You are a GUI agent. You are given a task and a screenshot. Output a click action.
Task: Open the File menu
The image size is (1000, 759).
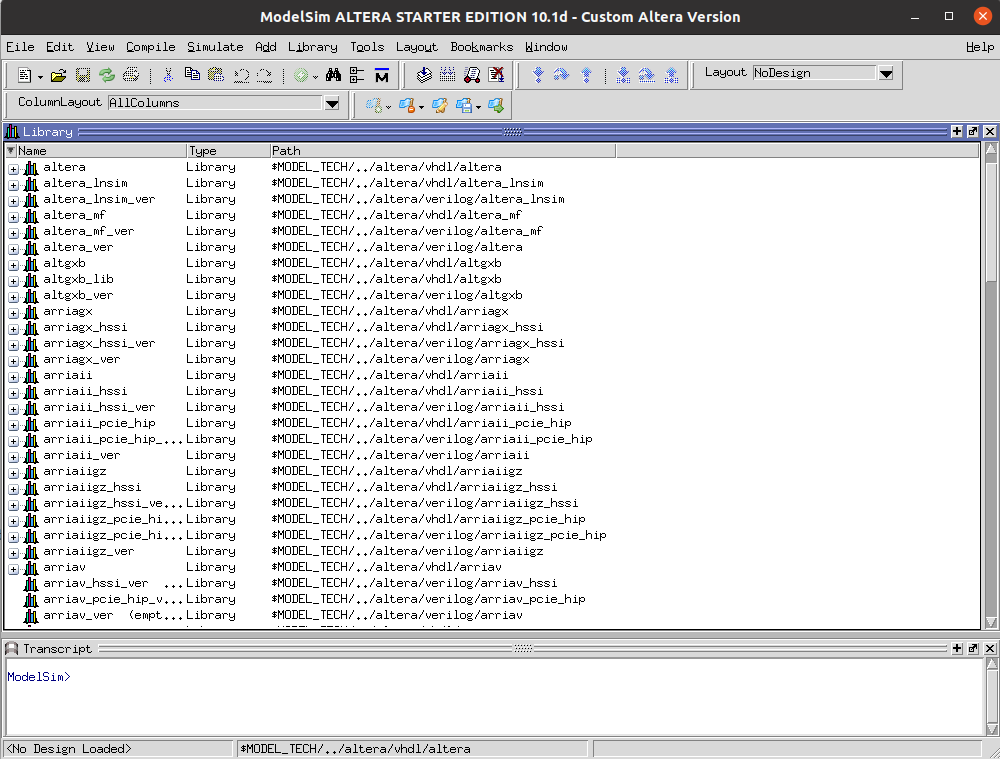(x=20, y=47)
